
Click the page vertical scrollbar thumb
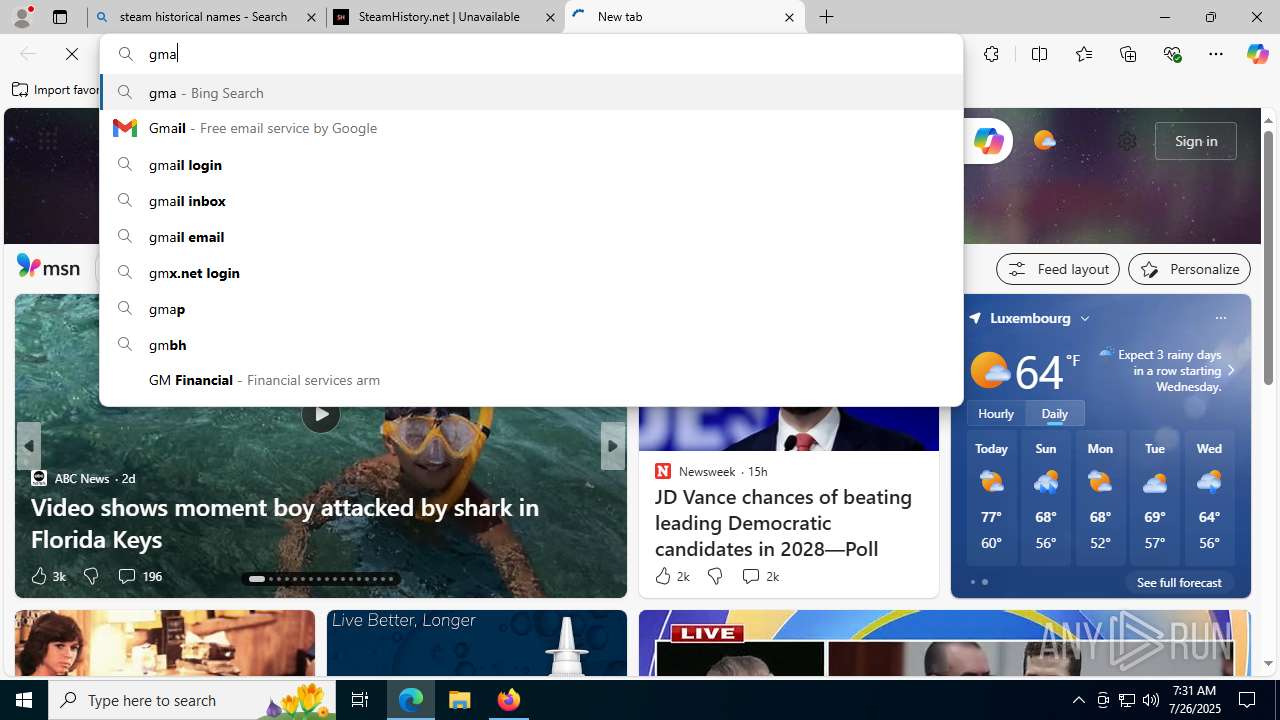coord(1268,258)
